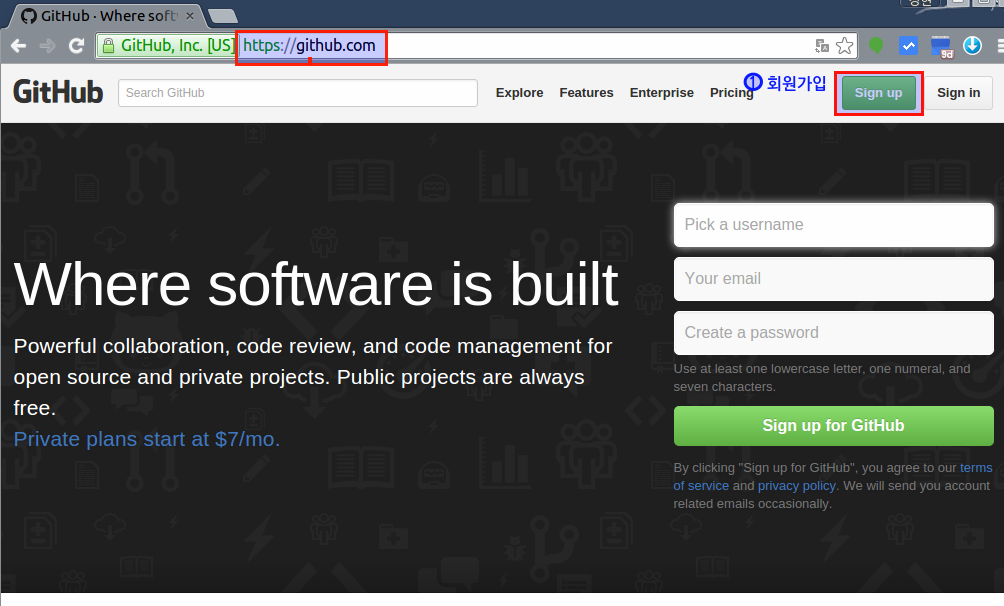Click the Where software is built headline
Image resolution: width=1004 pixels, height=606 pixels.
[x=316, y=284]
